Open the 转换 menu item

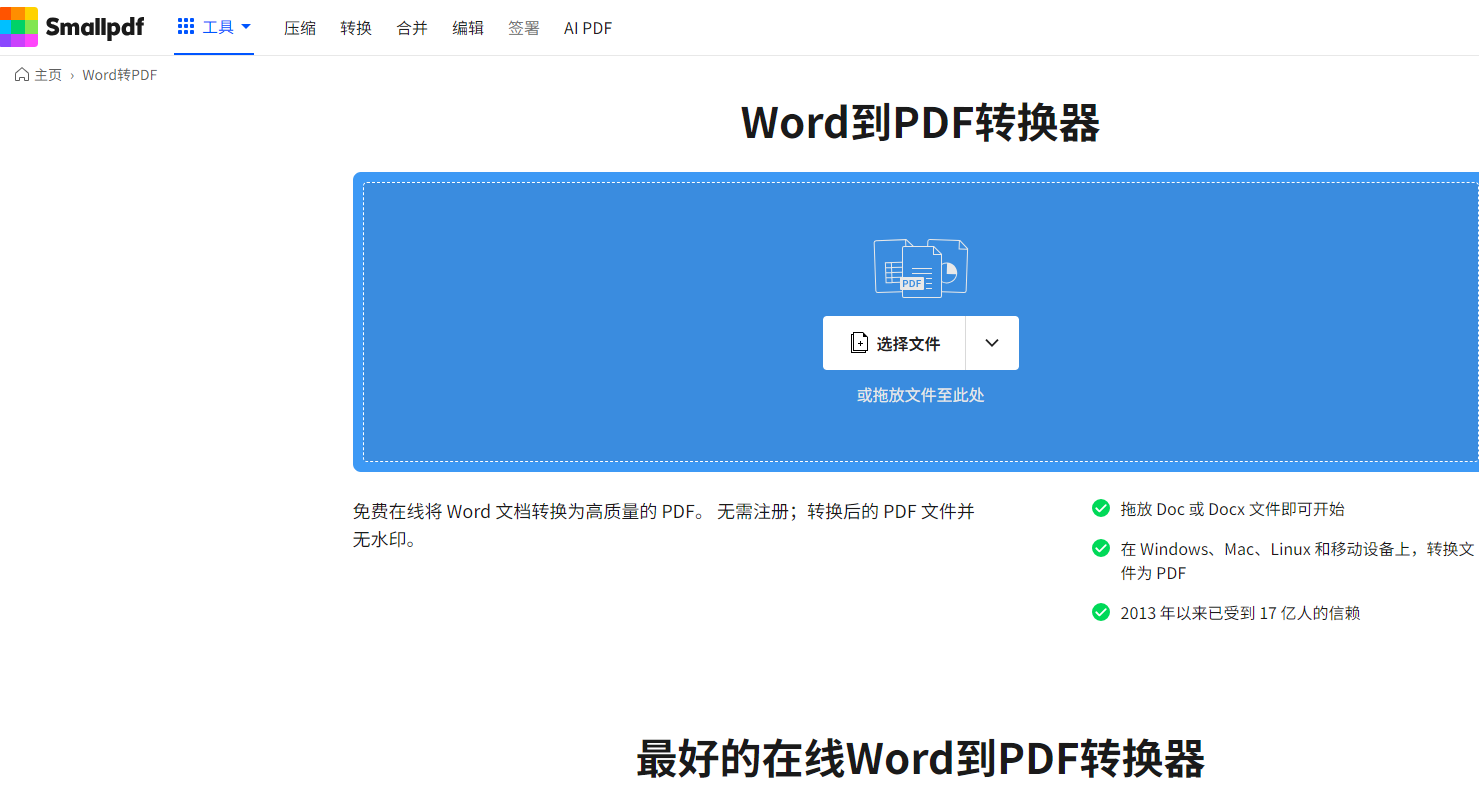pos(356,28)
